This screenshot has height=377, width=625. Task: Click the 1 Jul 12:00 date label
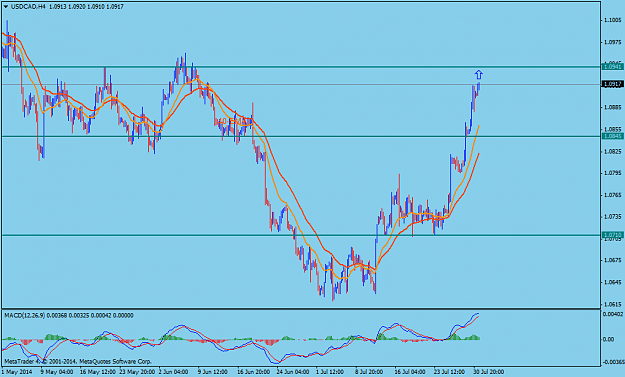click(330, 372)
